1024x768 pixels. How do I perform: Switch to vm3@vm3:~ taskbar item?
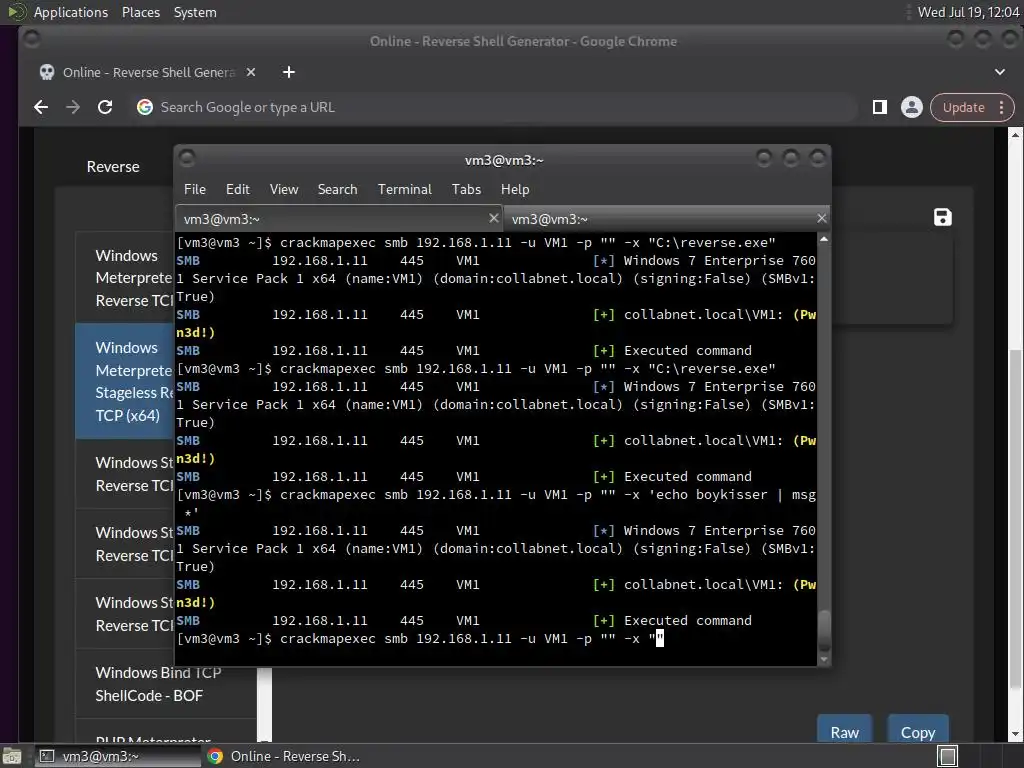coord(118,756)
